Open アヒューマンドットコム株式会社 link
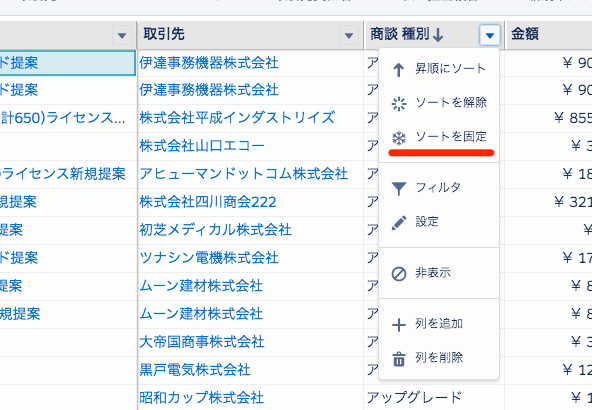592x410 pixels. [244, 174]
